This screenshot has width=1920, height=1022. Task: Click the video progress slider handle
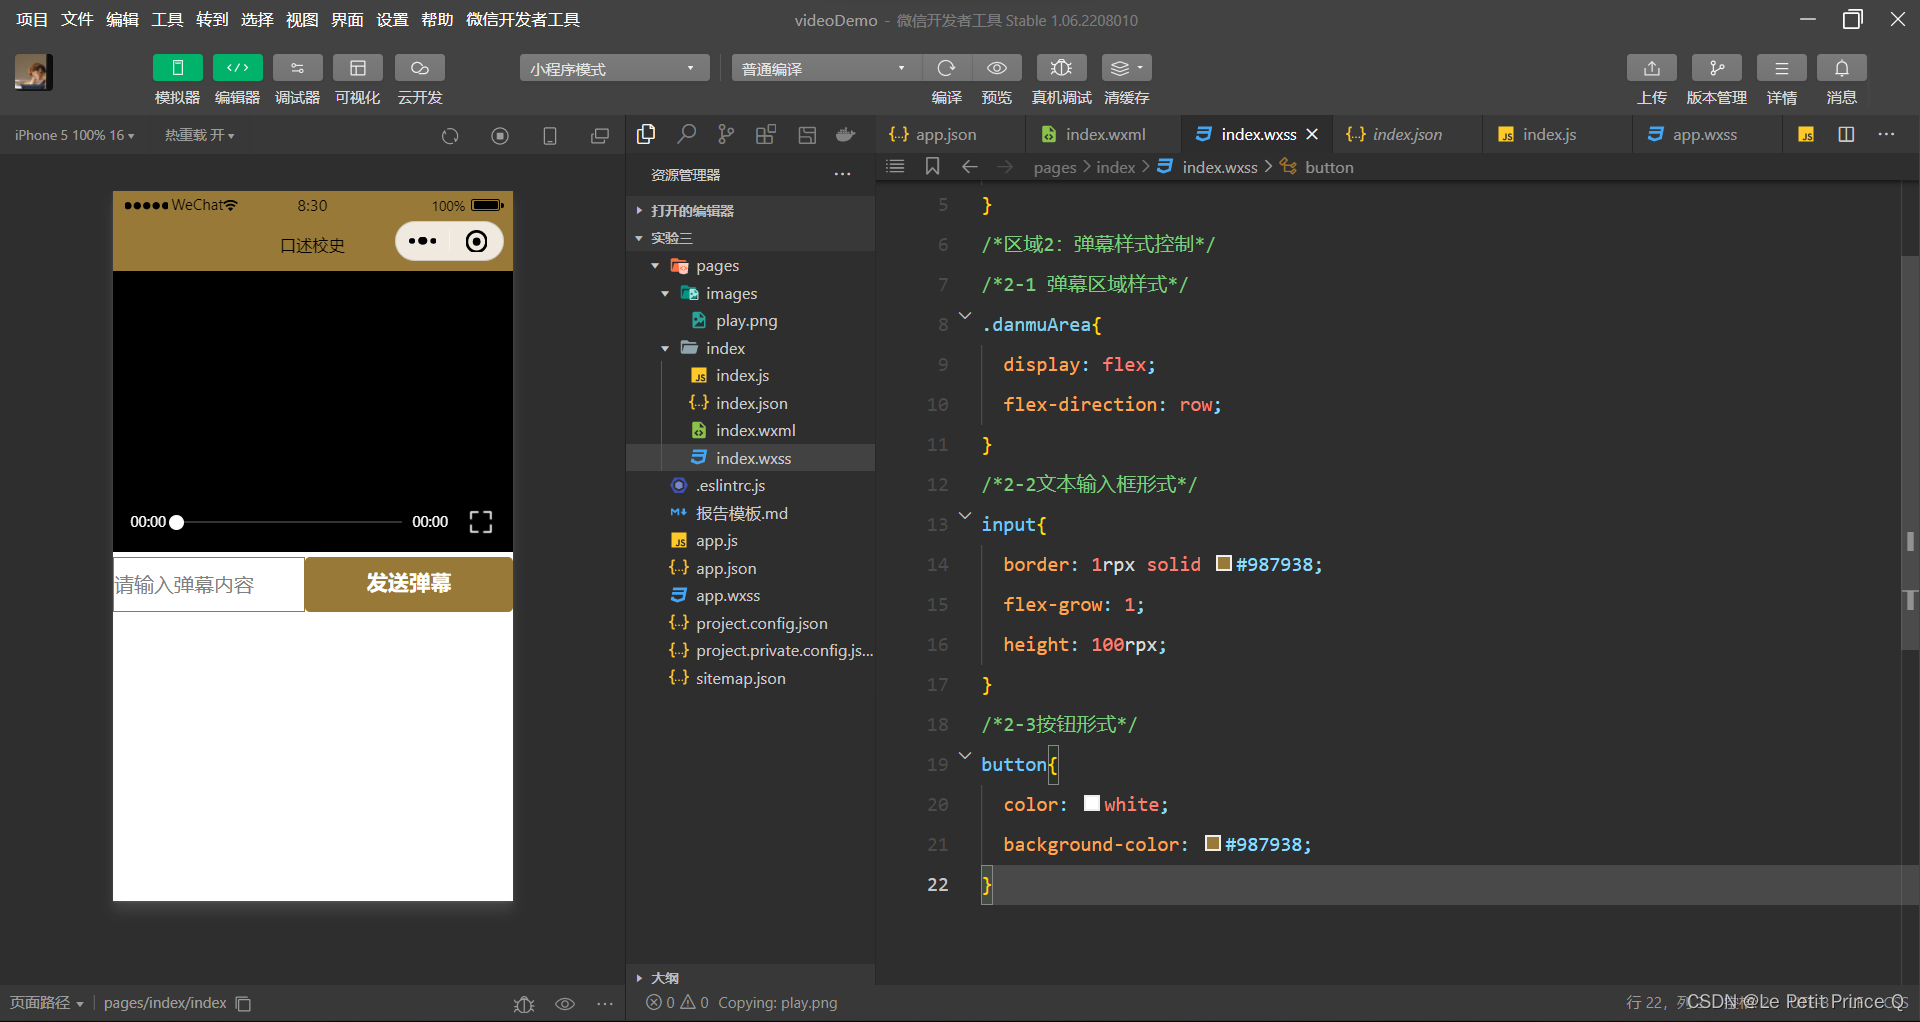tap(177, 522)
